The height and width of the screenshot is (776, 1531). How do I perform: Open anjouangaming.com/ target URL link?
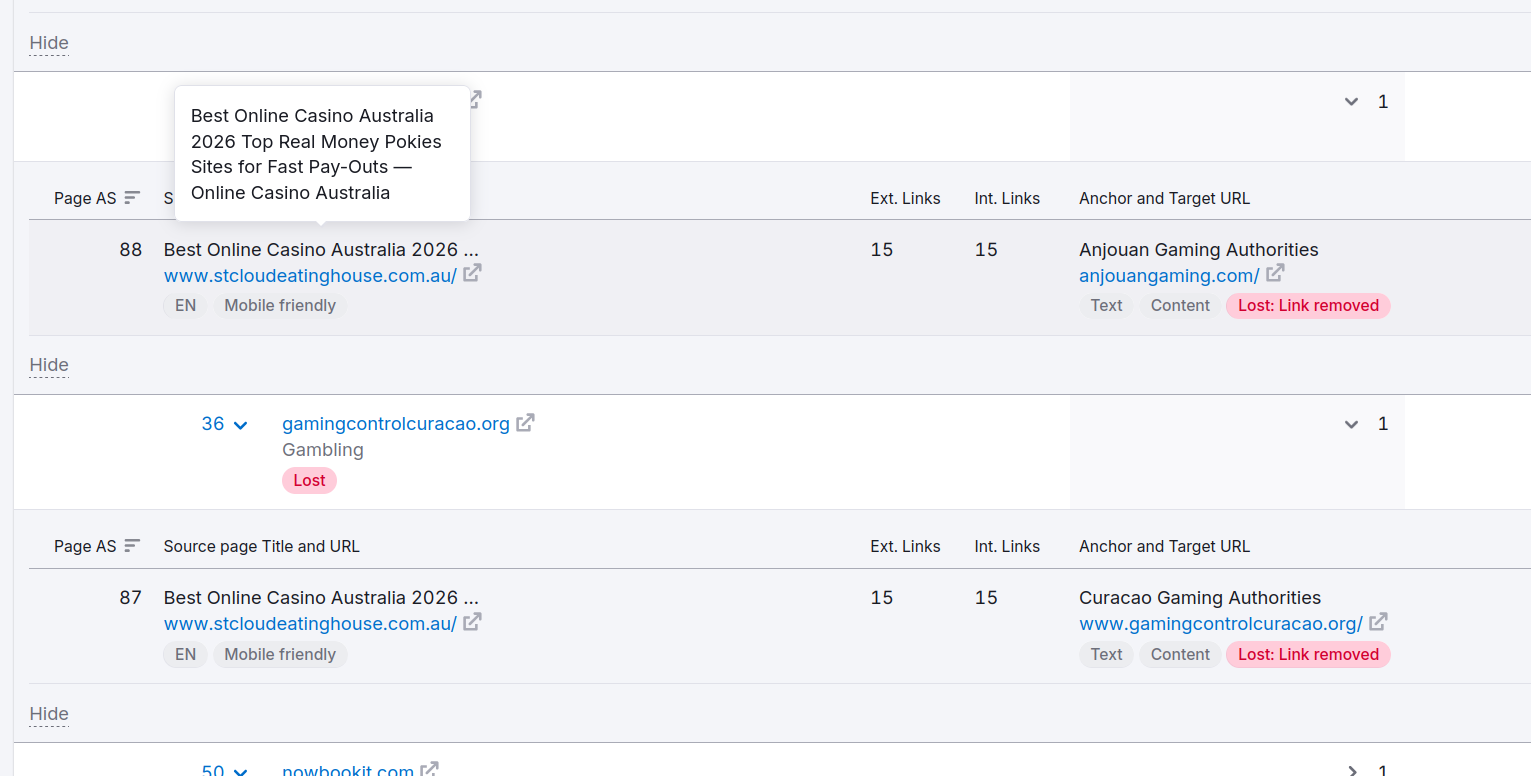click(1169, 275)
